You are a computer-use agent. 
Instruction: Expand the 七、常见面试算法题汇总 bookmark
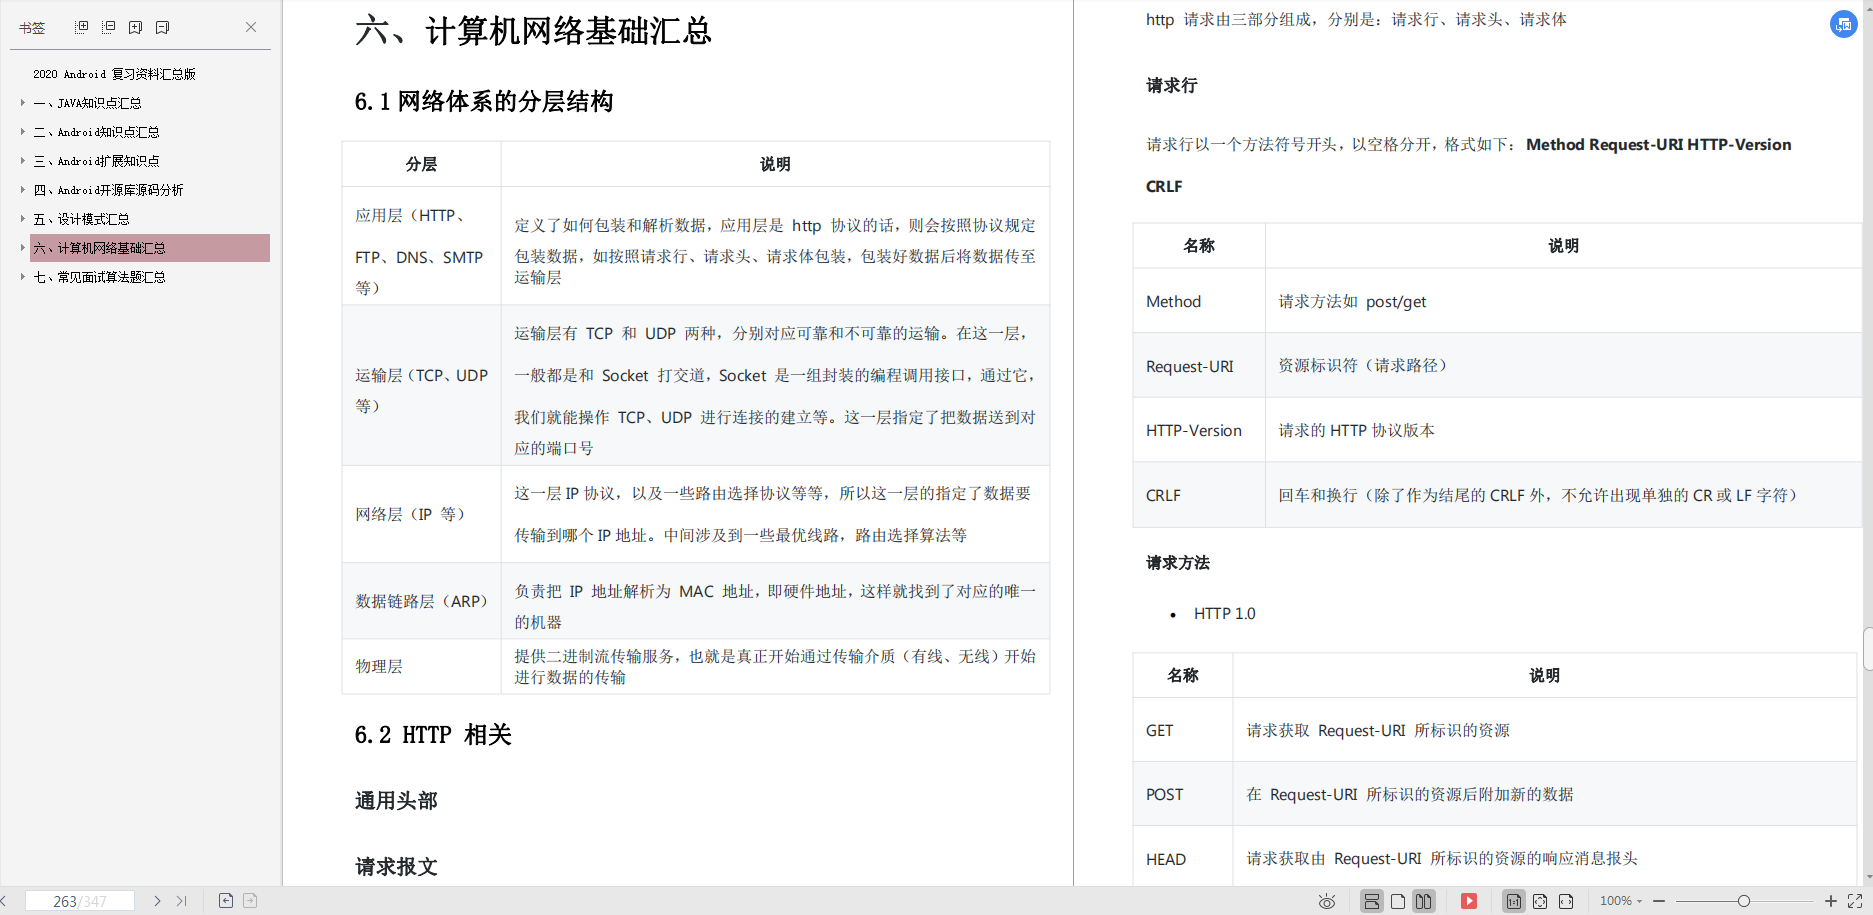[22, 276]
